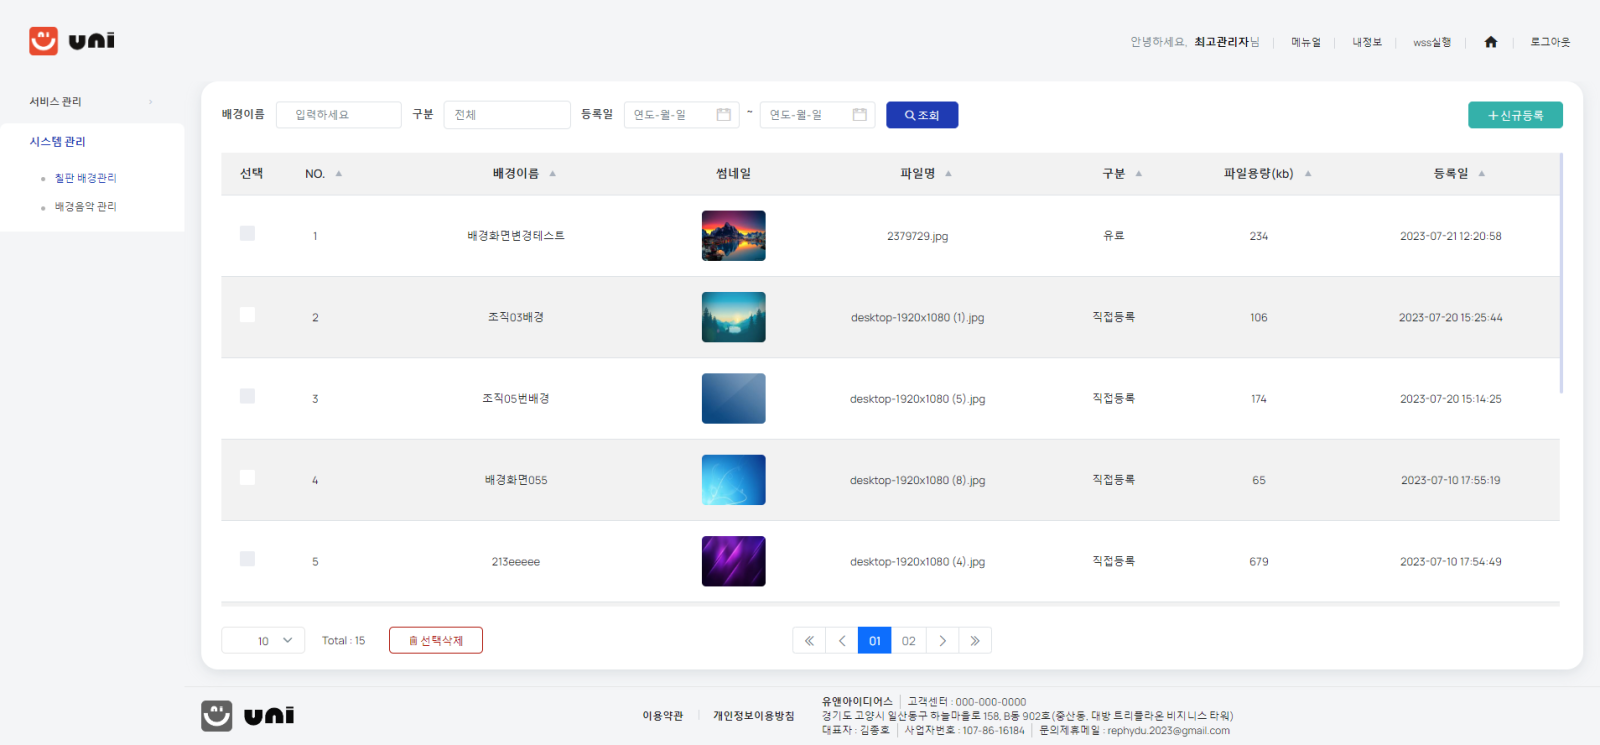Click the 조회 search button
Image resolution: width=1600 pixels, height=745 pixels.
pyautogui.click(x=922, y=115)
